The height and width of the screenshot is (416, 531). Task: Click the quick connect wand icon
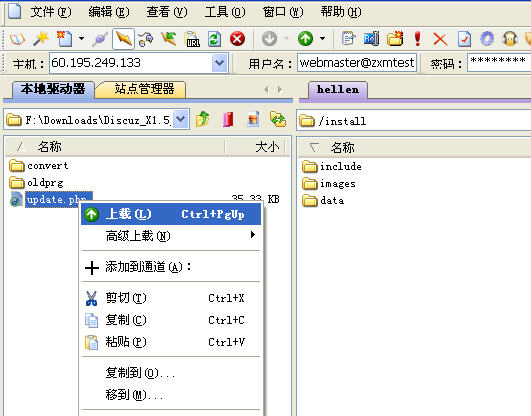click(41, 39)
